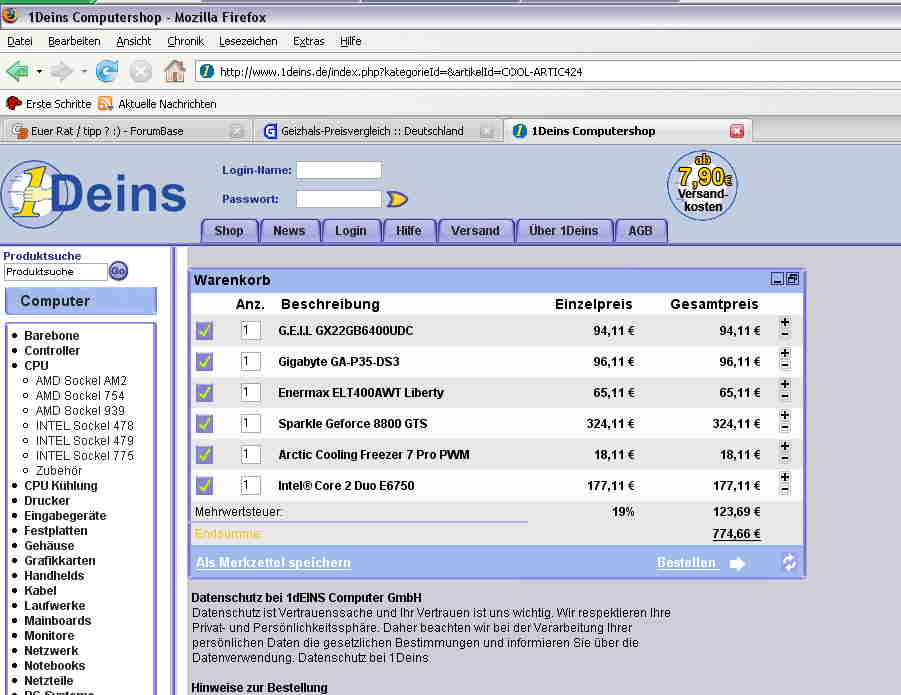Image resolution: width=901 pixels, height=695 pixels.
Task: Open the Shop navigation tab
Action: click(229, 231)
